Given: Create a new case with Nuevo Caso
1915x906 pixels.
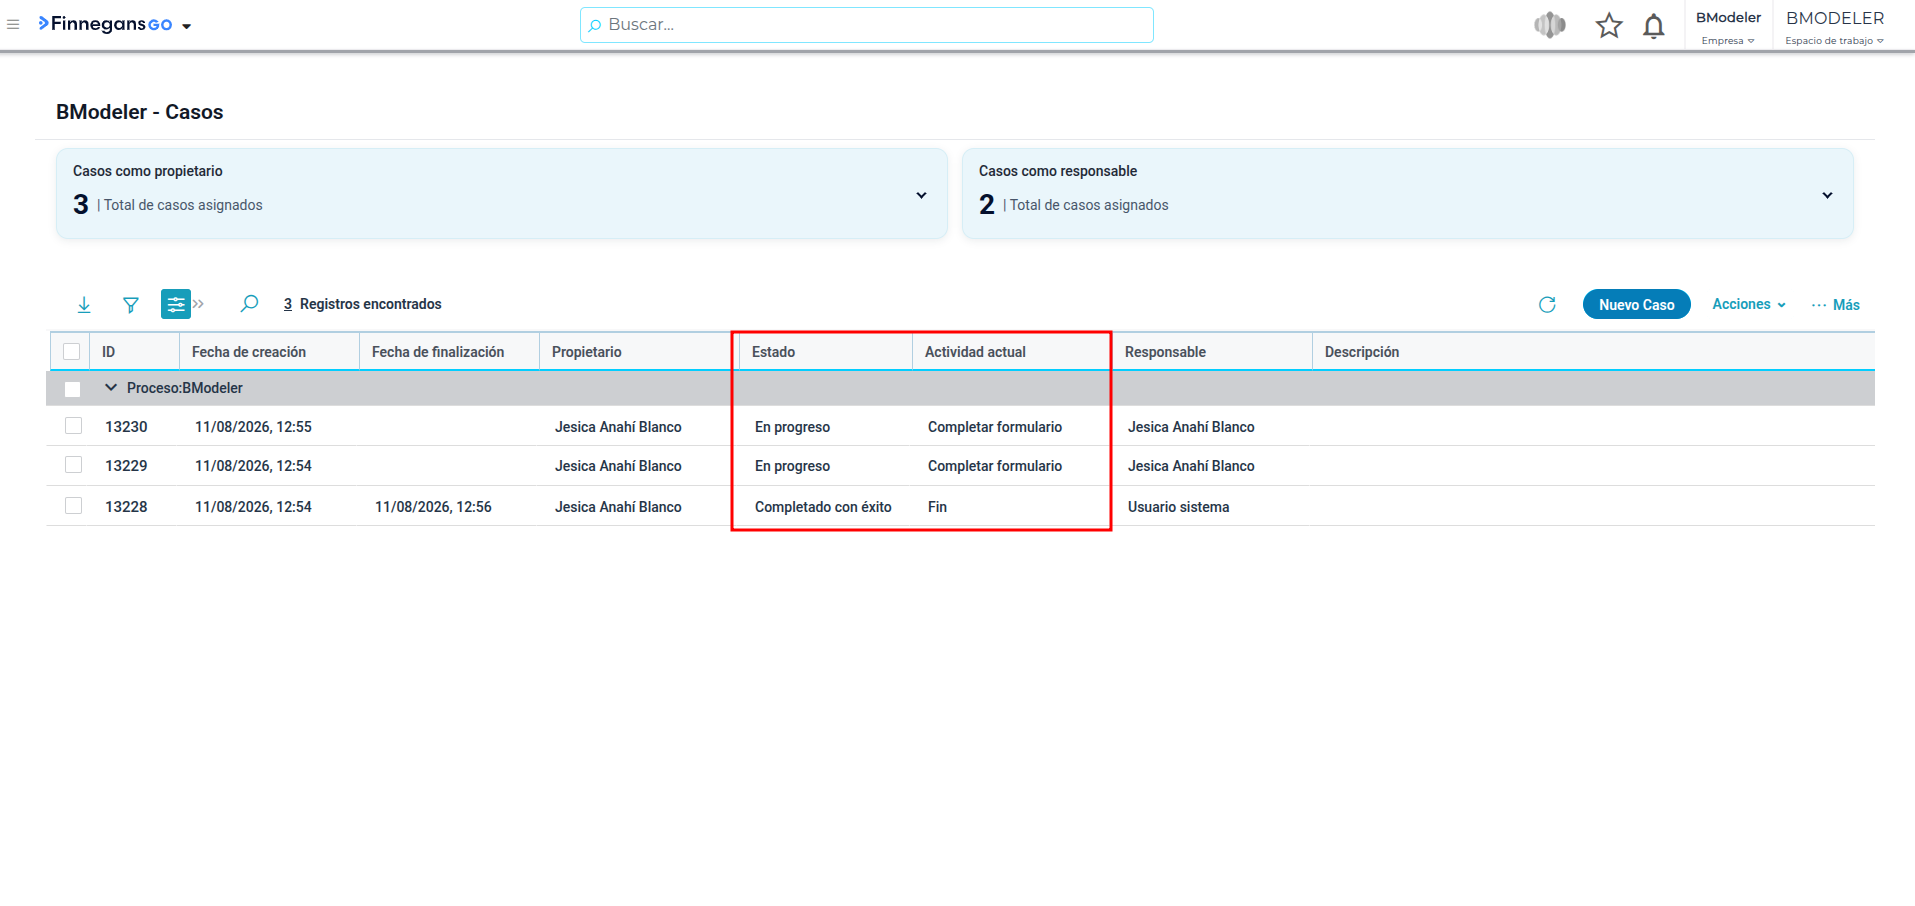Looking at the screenshot, I should coord(1636,304).
